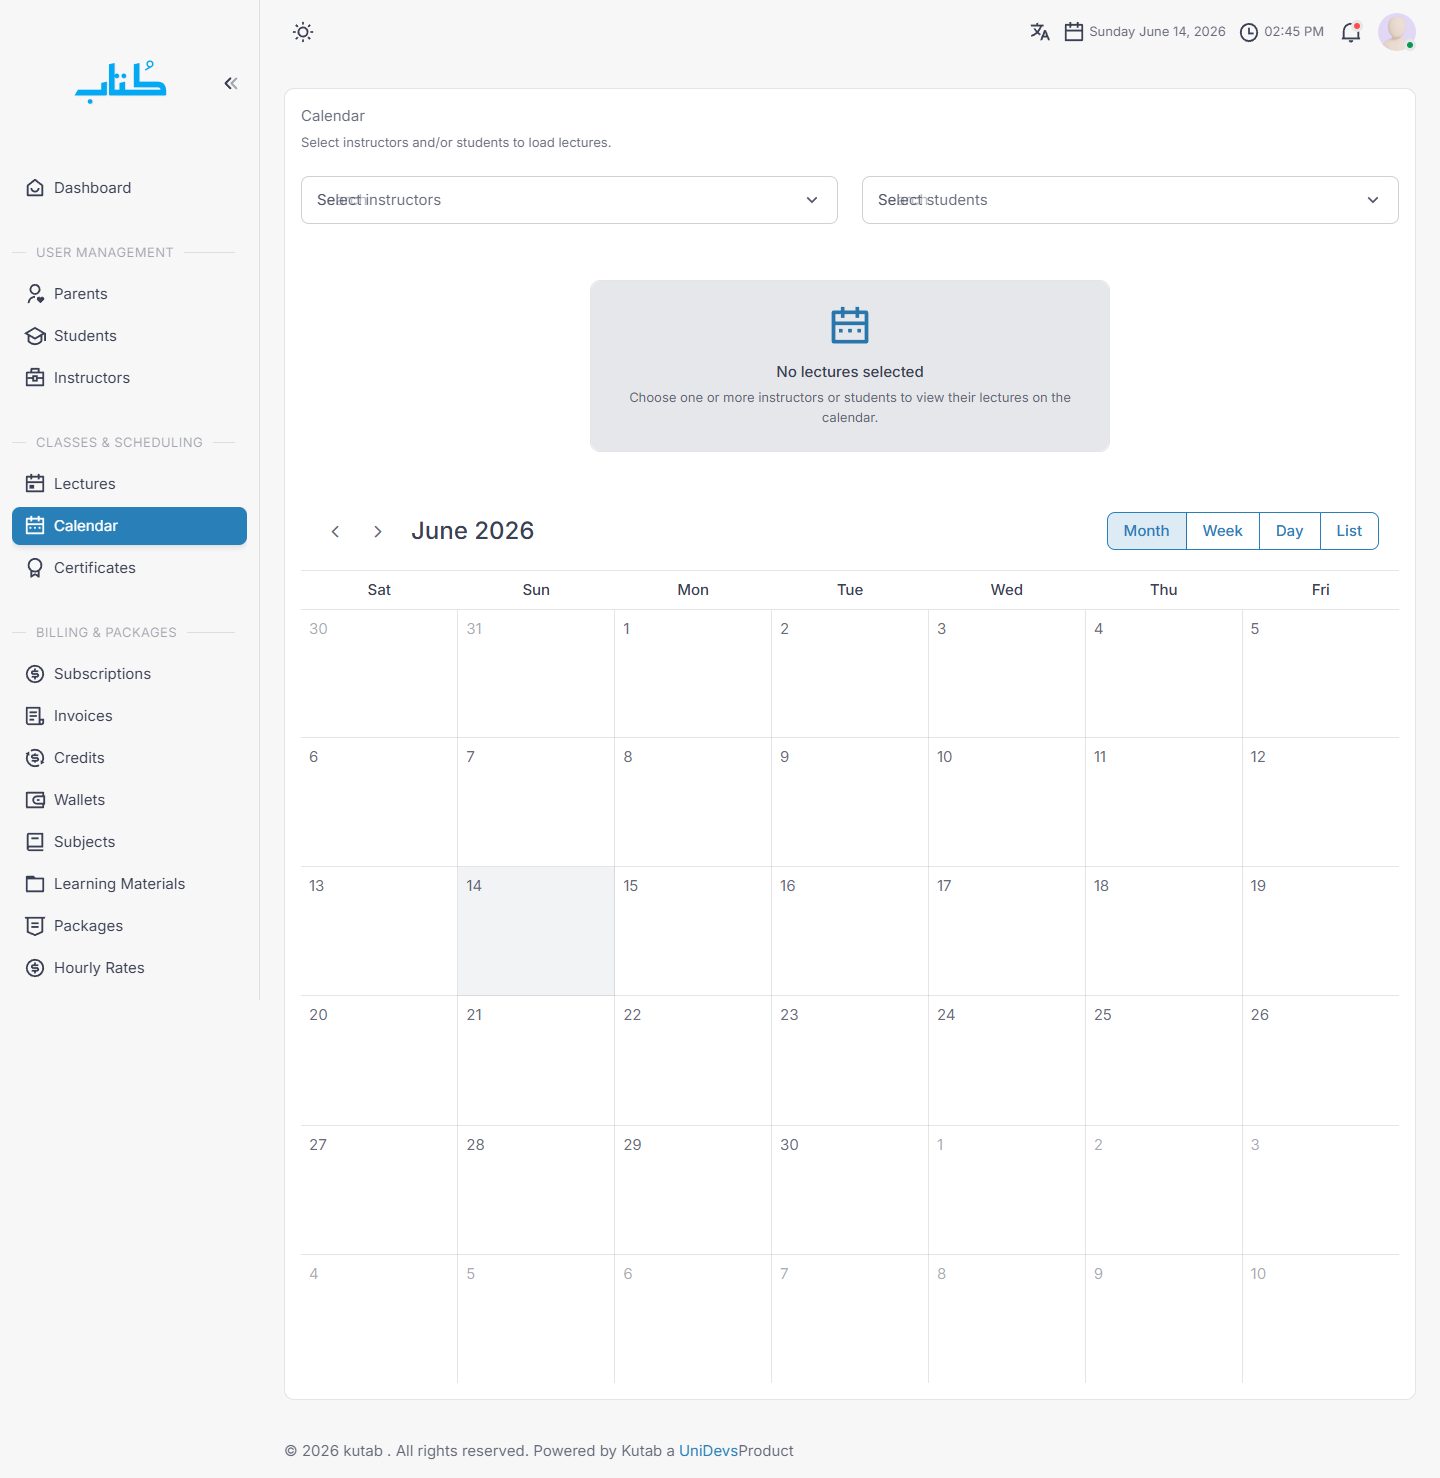Click the No lectures selected calendar icon

pyautogui.click(x=850, y=325)
